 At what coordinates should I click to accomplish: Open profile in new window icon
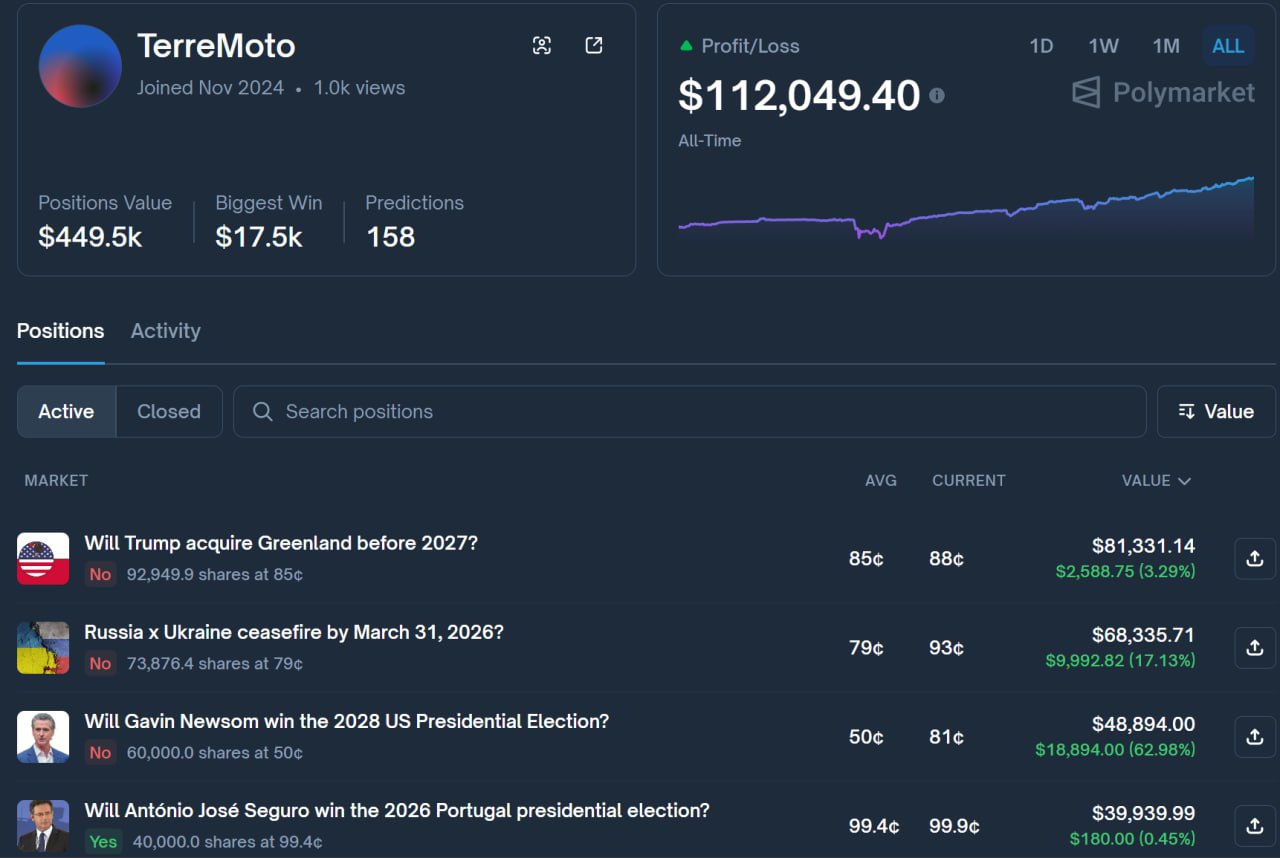(594, 45)
